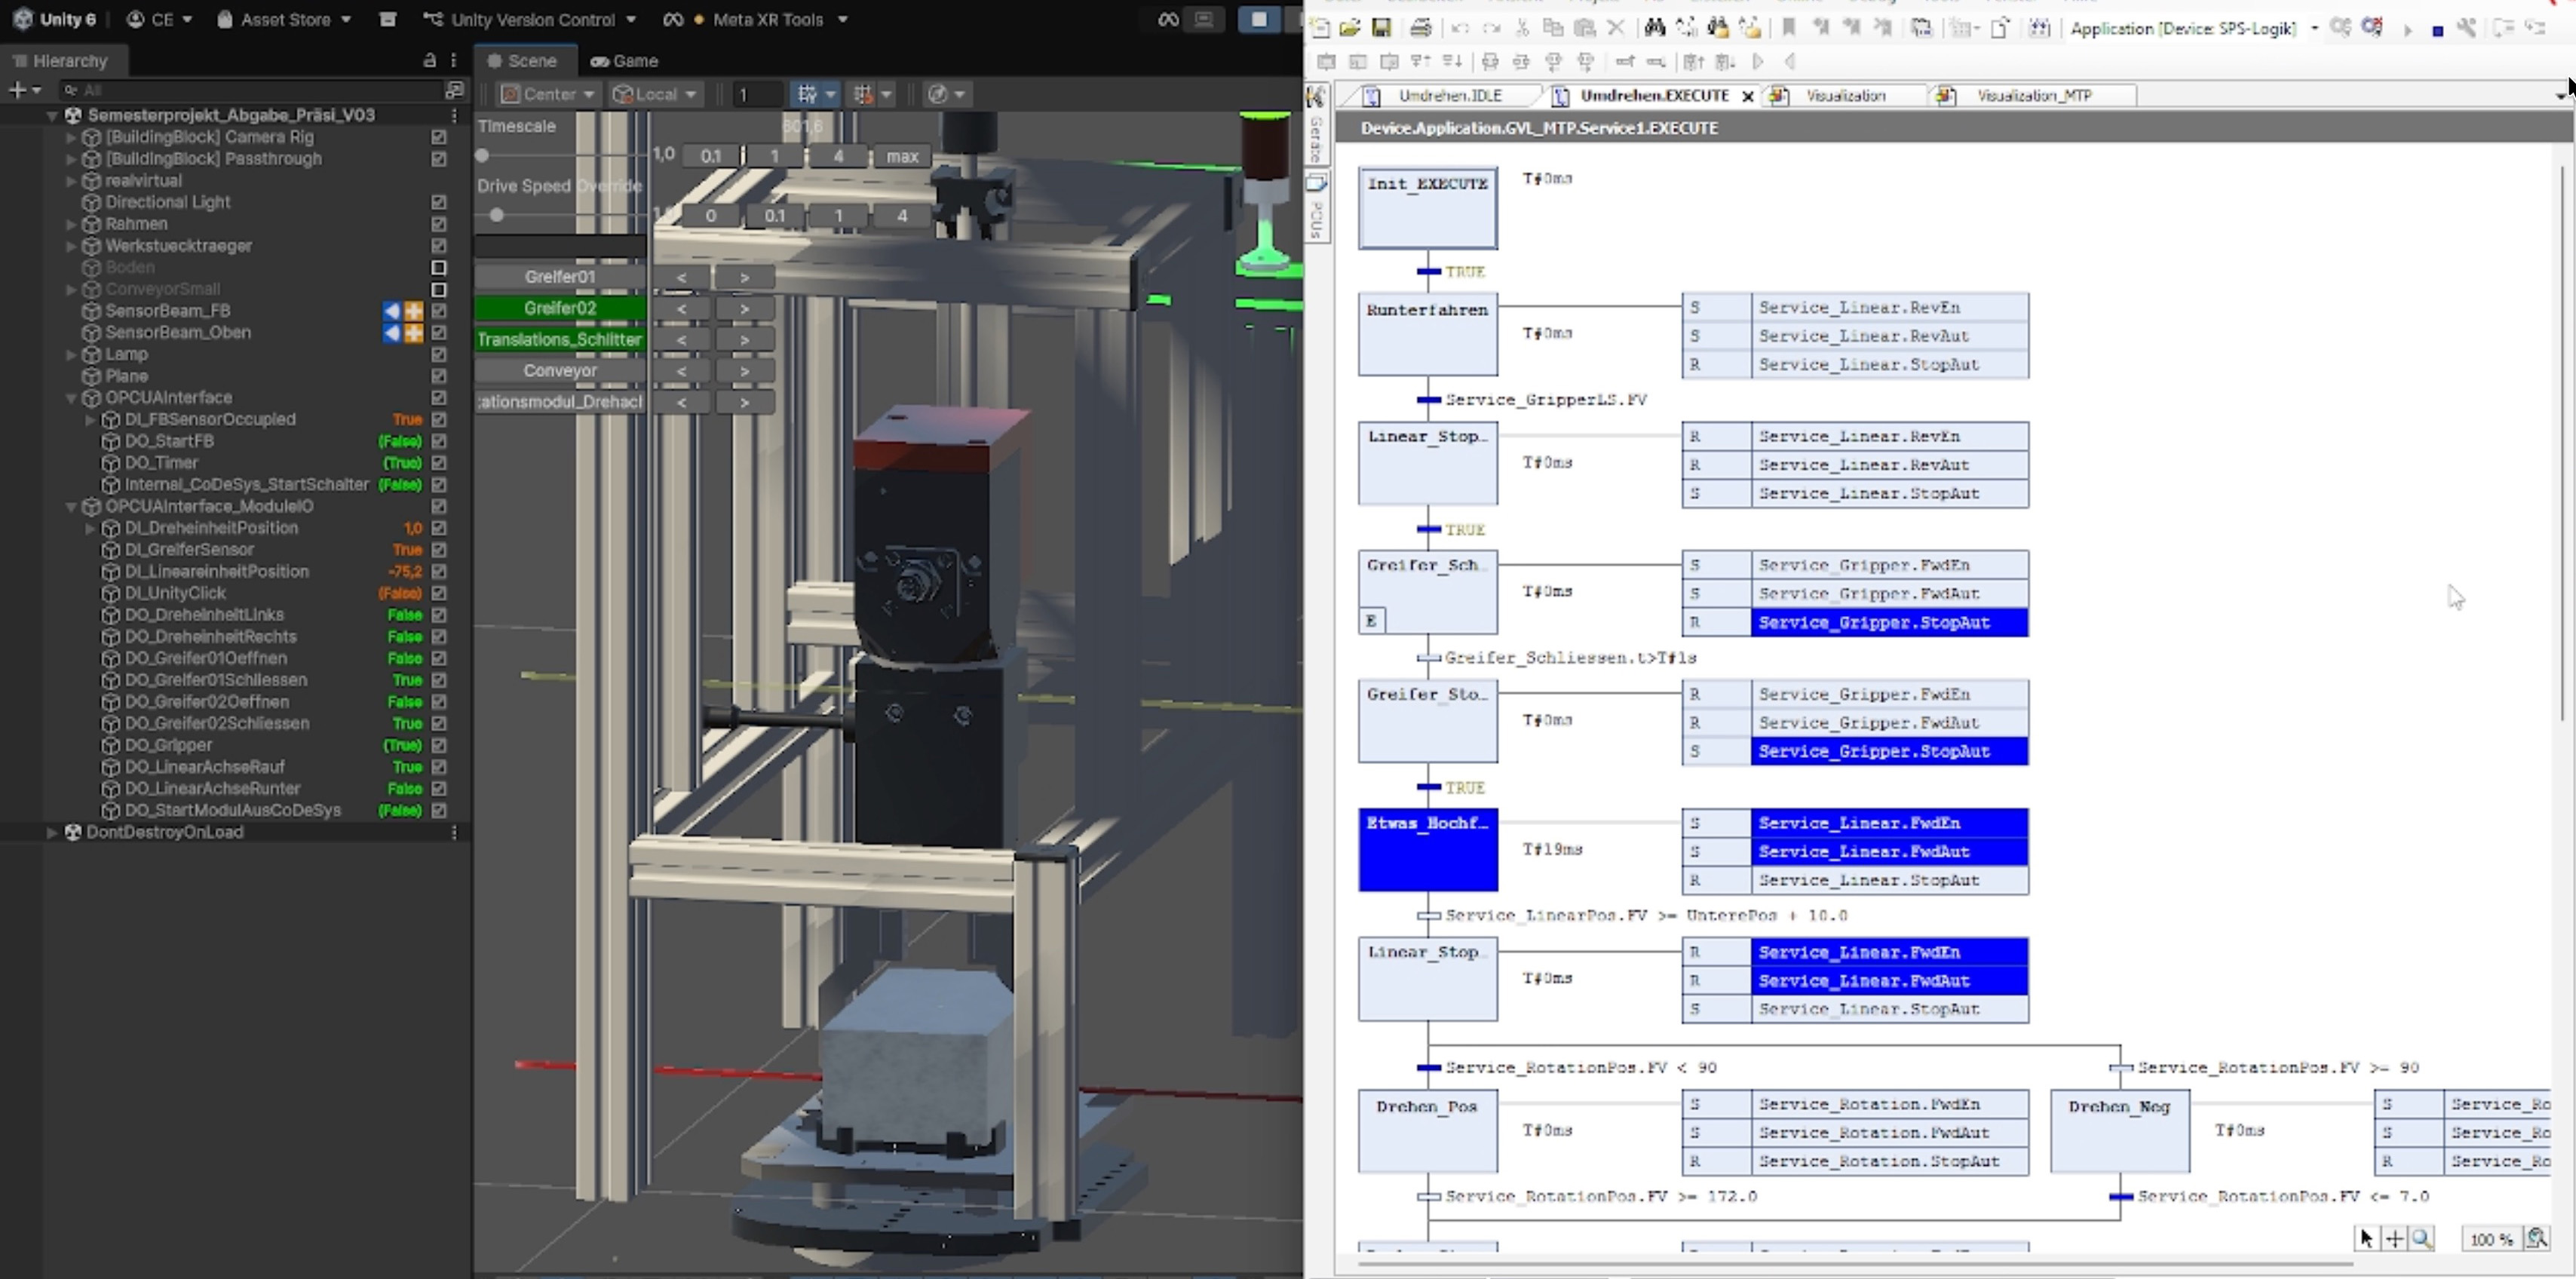Open the Visualization_MTP tab
Viewport: 2576px width, 1279px height.
(2033, 96)
